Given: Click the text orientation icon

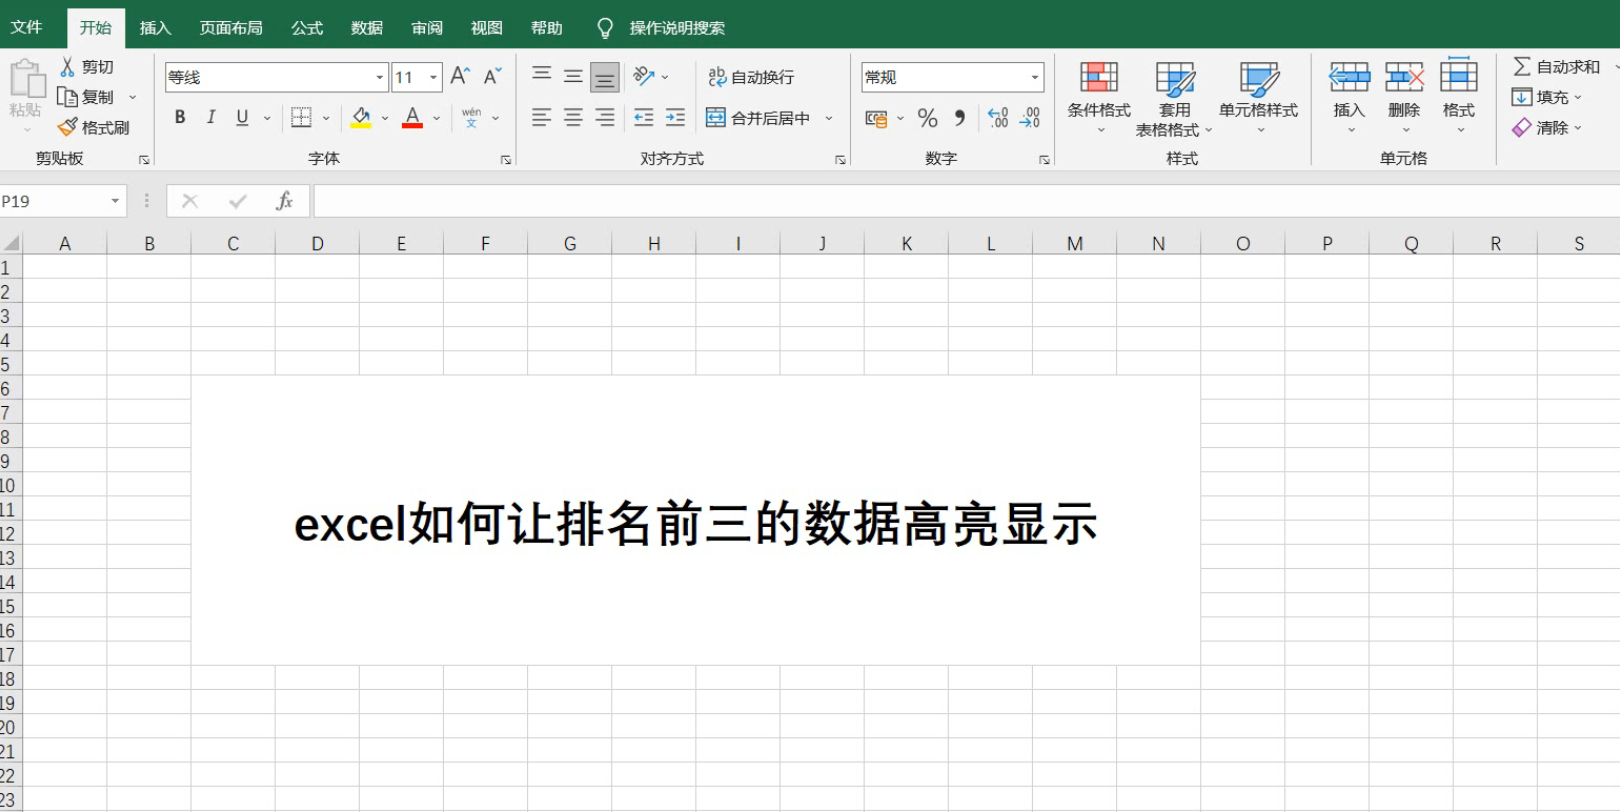Looking at the screenshot, I should 644,75.
